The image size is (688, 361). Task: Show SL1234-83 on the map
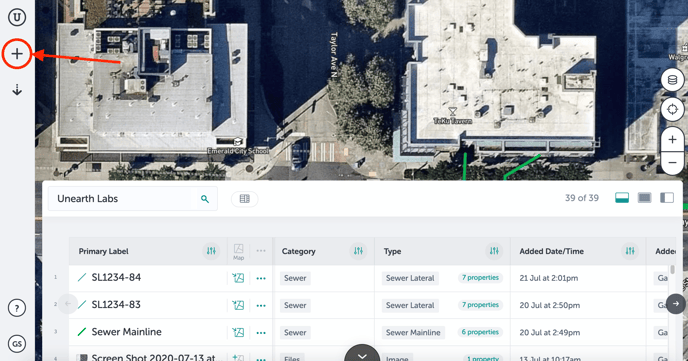point(238,305)
